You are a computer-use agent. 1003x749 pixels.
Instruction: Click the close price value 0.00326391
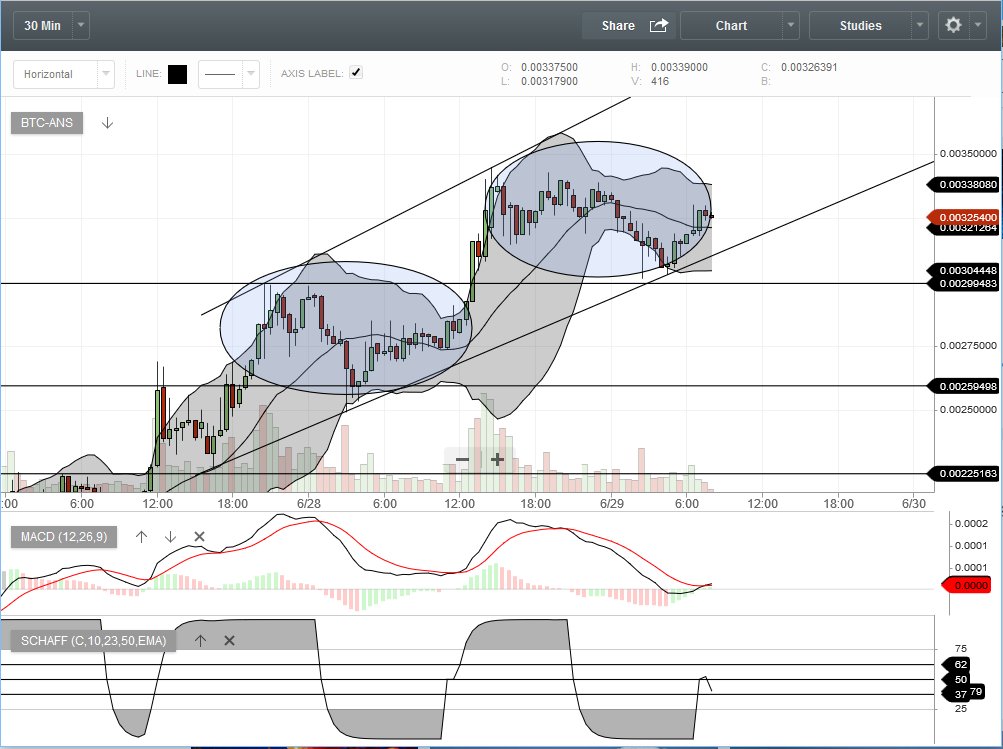pyautogui.click(x=809, y=67)
